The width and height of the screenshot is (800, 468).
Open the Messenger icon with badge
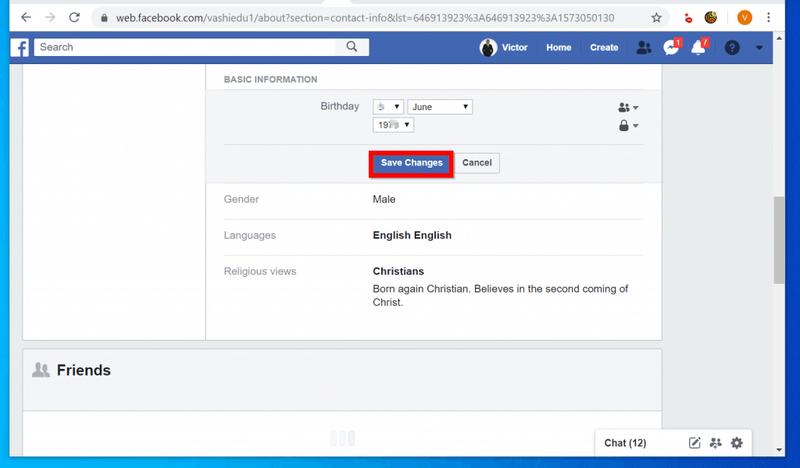(671, 47)
